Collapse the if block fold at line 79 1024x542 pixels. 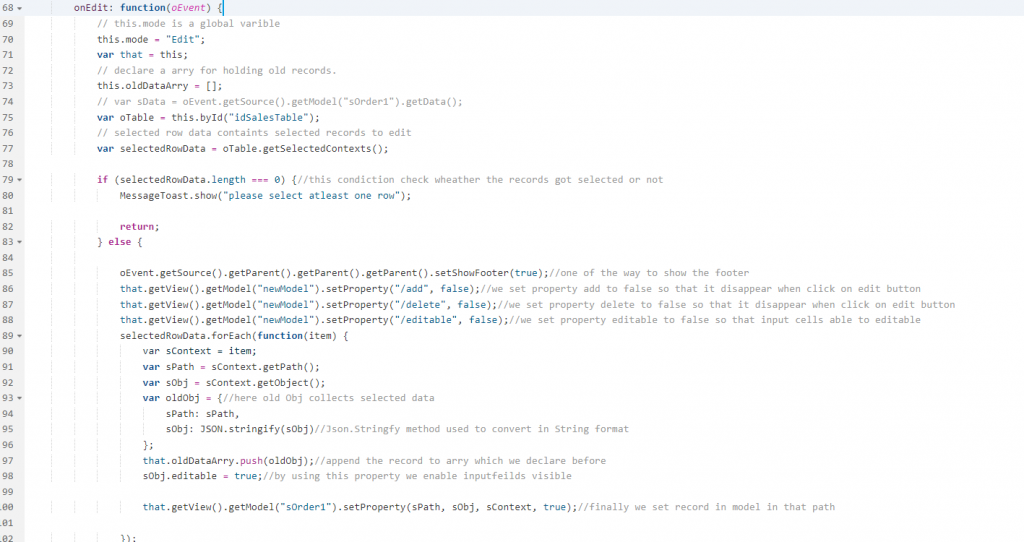click(x=20, y=180)
